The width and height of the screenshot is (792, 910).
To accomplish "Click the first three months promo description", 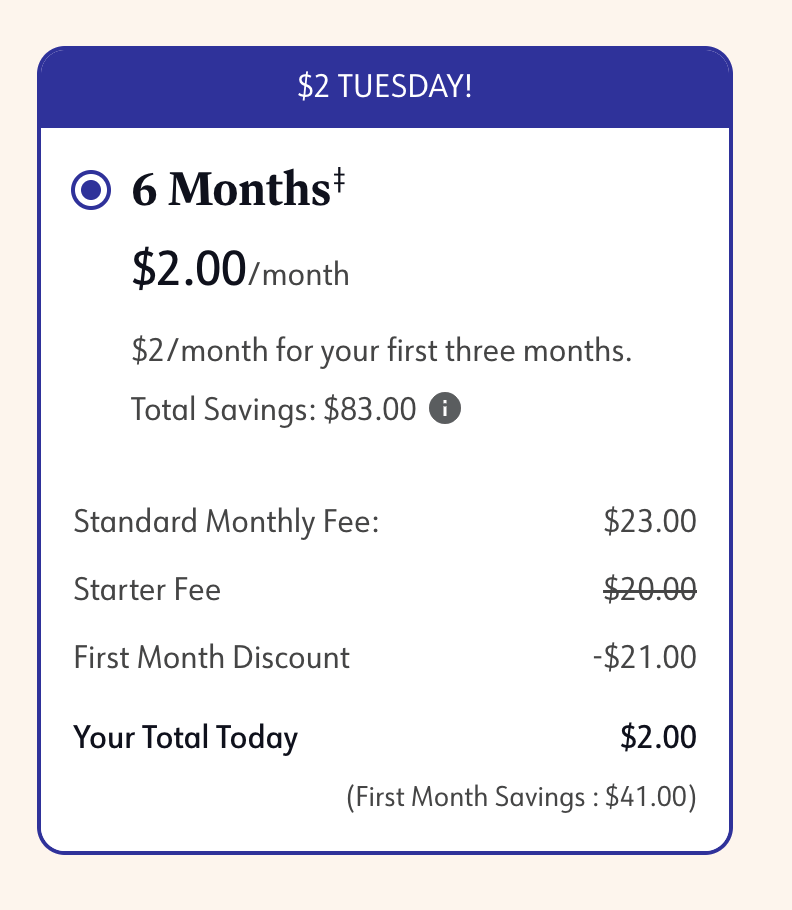I will pos(382,352).
